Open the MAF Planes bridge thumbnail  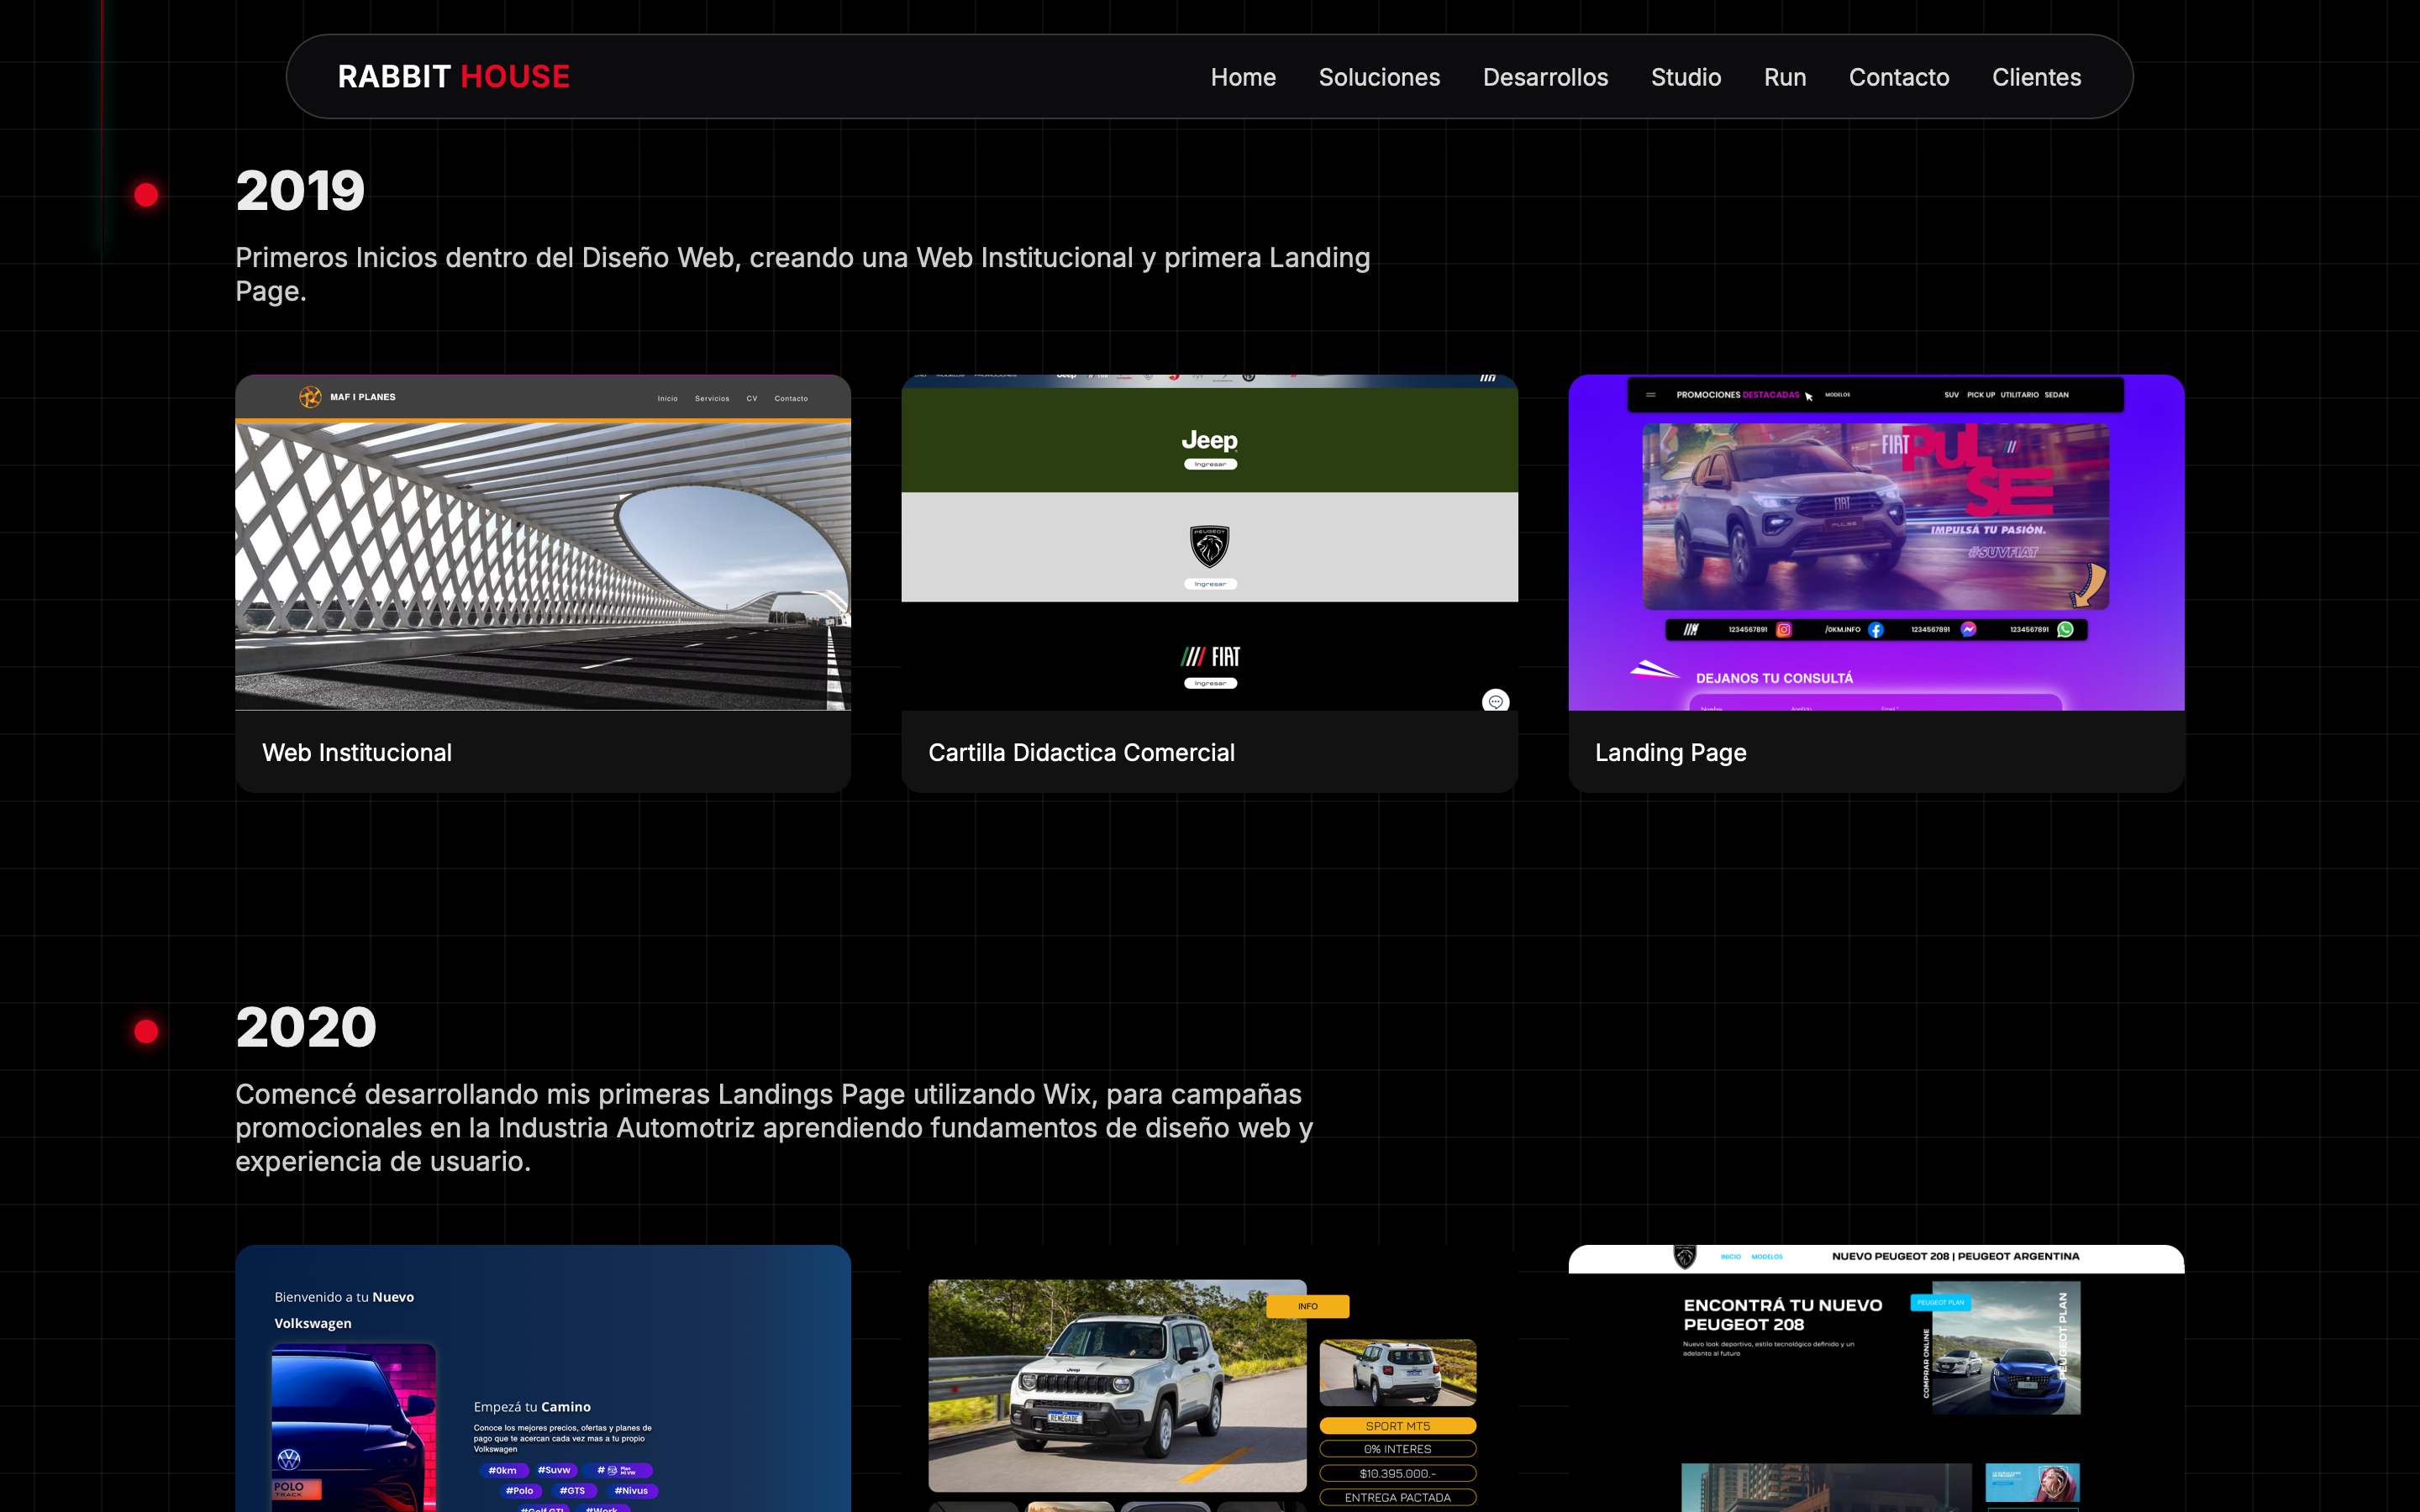(x=543, y=543)
